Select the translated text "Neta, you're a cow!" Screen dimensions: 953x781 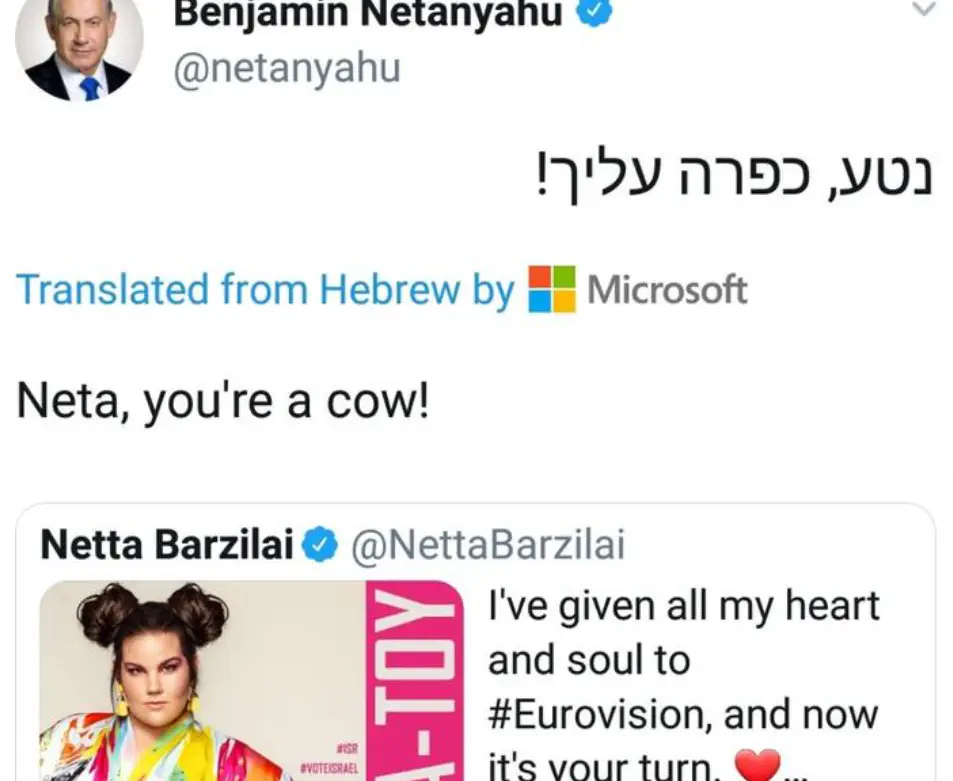pyautogui.click(x=222, y=401)
